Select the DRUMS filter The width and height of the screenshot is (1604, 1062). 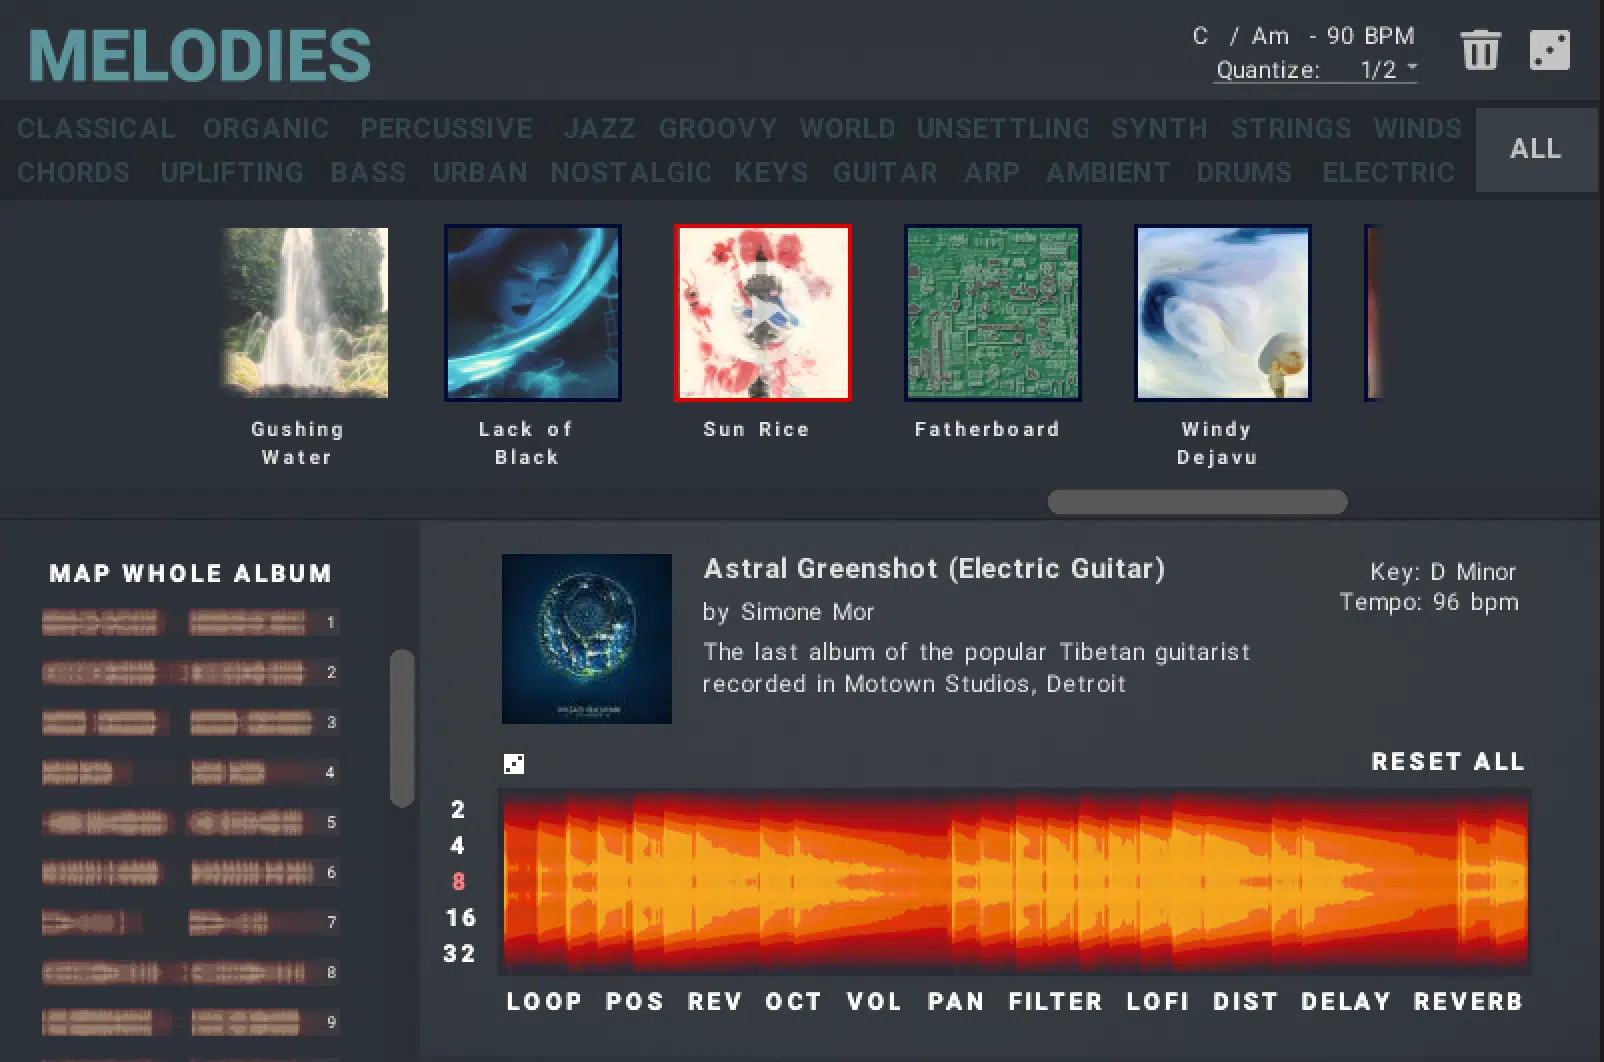[1243, 172]
